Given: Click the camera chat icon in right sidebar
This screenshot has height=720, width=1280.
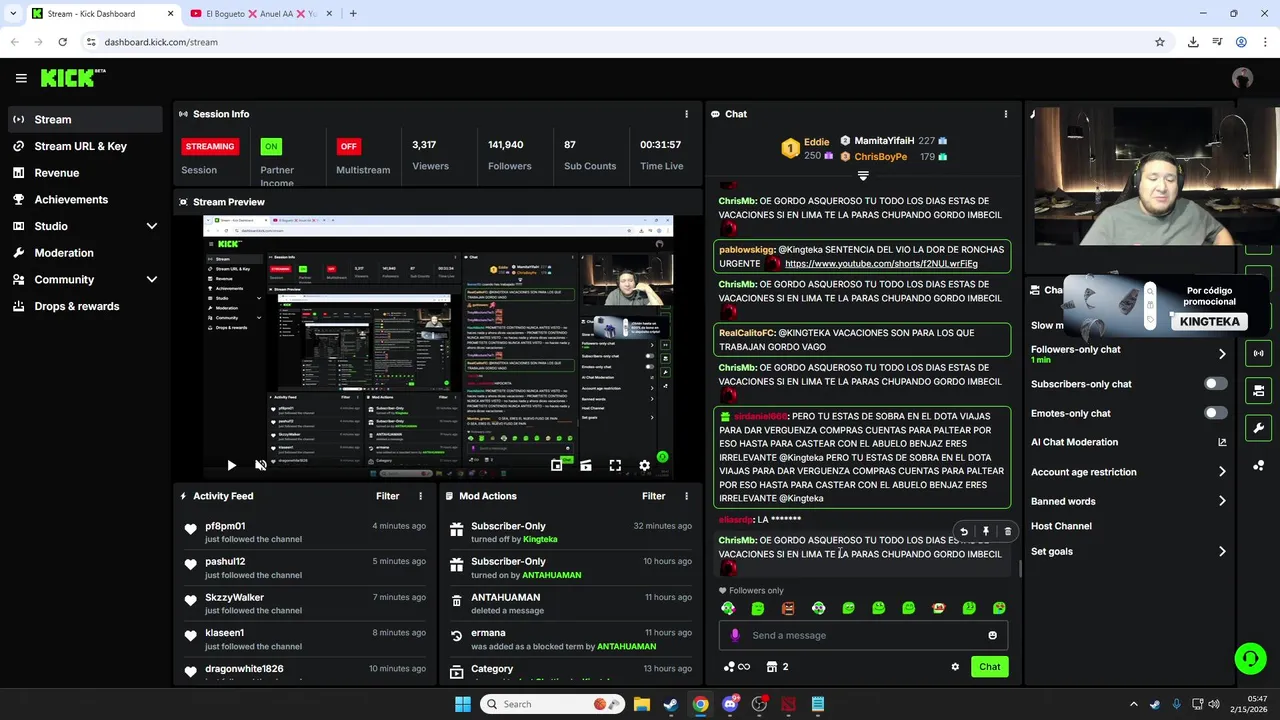Looking at the screenshot, I should [x=1258, y=390].
